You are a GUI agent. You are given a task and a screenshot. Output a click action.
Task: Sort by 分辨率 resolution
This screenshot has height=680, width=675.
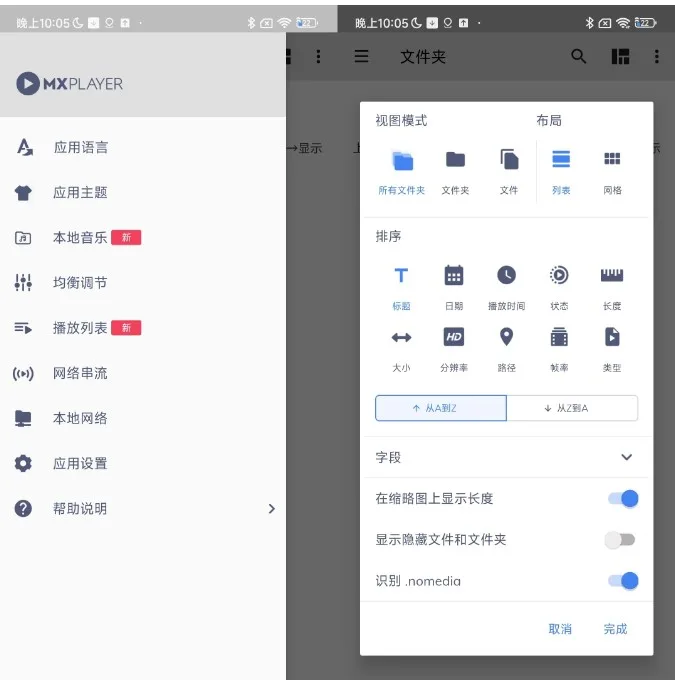click(x=454, y=350)
